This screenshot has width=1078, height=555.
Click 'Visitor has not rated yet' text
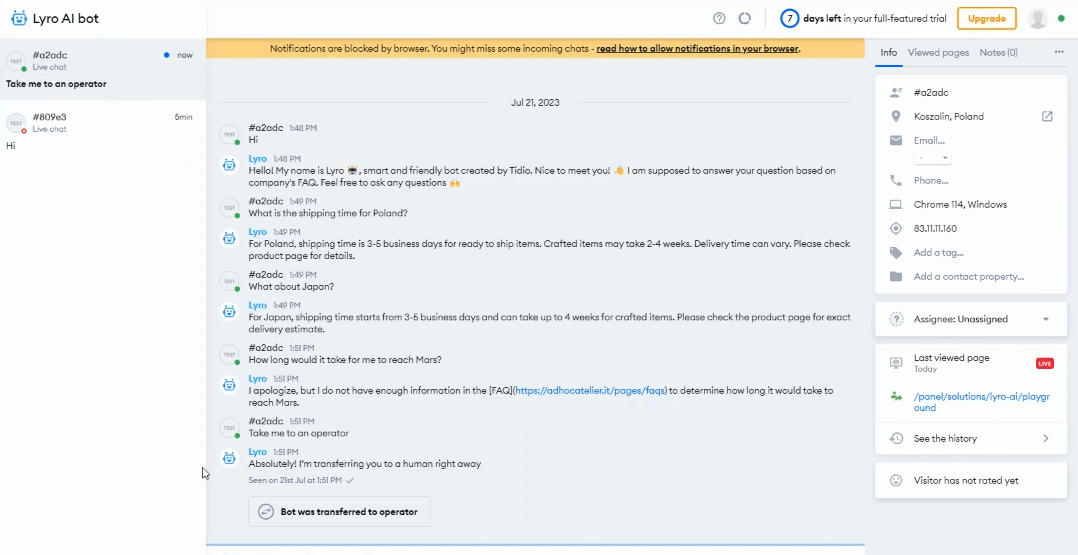tap(966, 481)
